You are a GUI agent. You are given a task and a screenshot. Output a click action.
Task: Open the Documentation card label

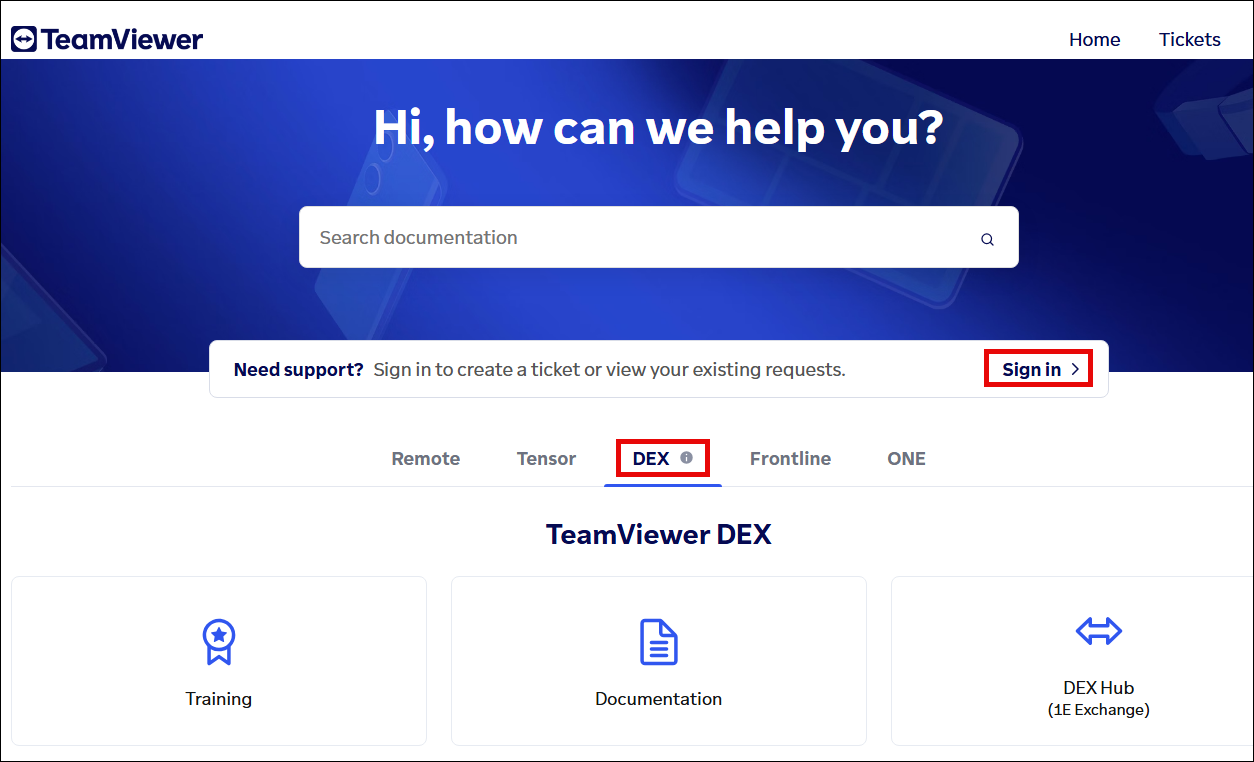coord(658,699)
